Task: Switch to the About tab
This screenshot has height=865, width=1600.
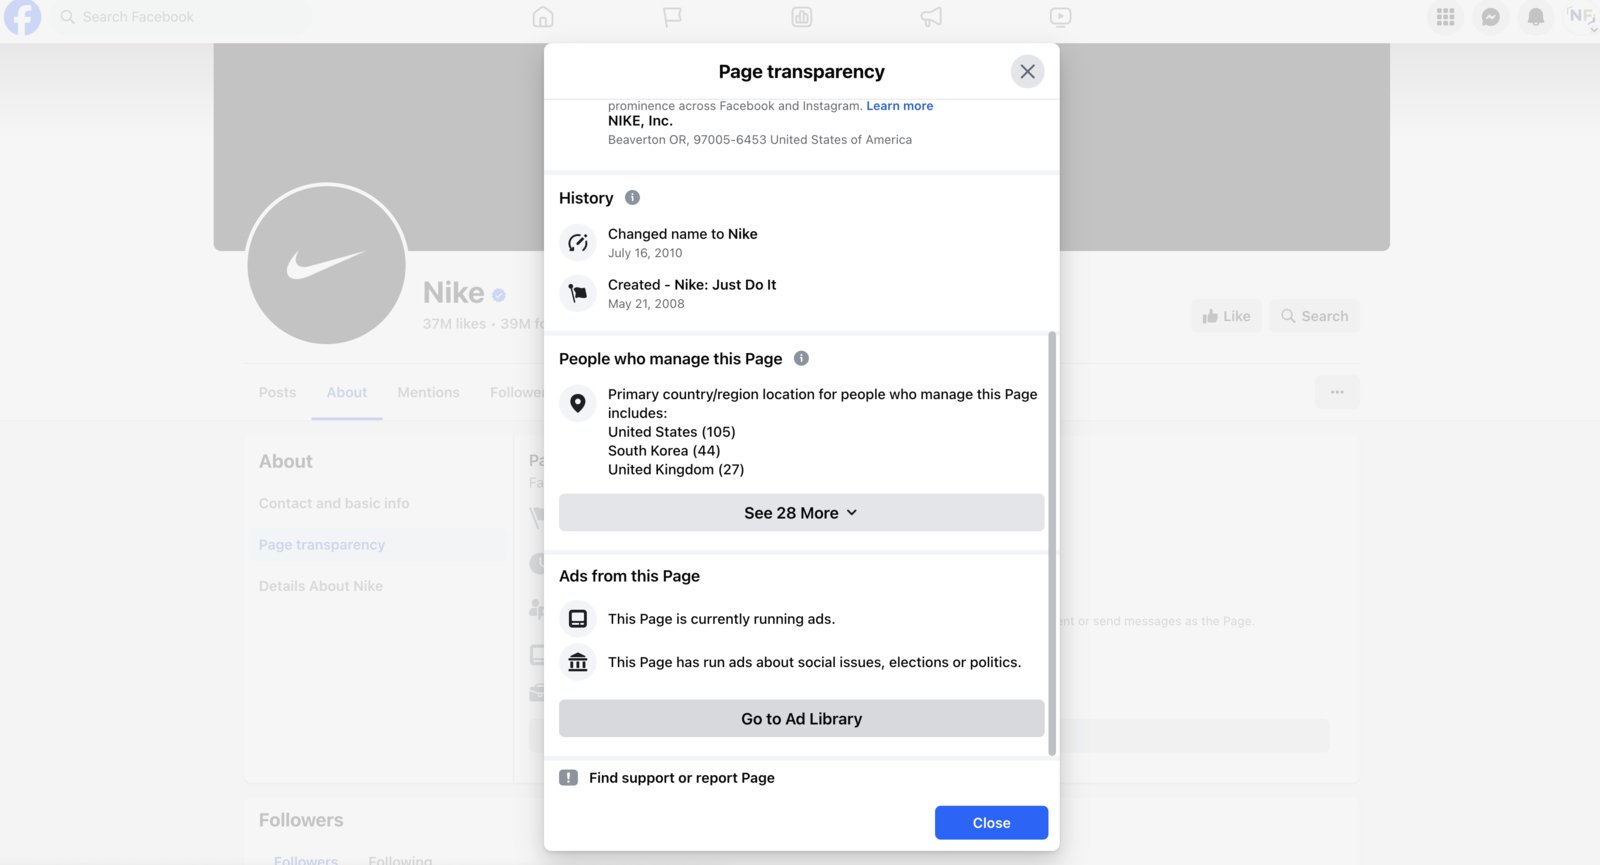Action: [347, 392]
